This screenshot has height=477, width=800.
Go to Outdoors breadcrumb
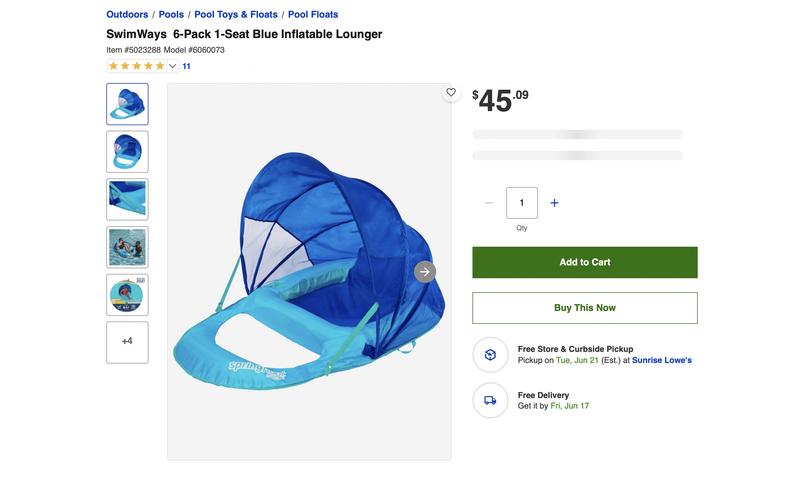click(x=127, y=14)
